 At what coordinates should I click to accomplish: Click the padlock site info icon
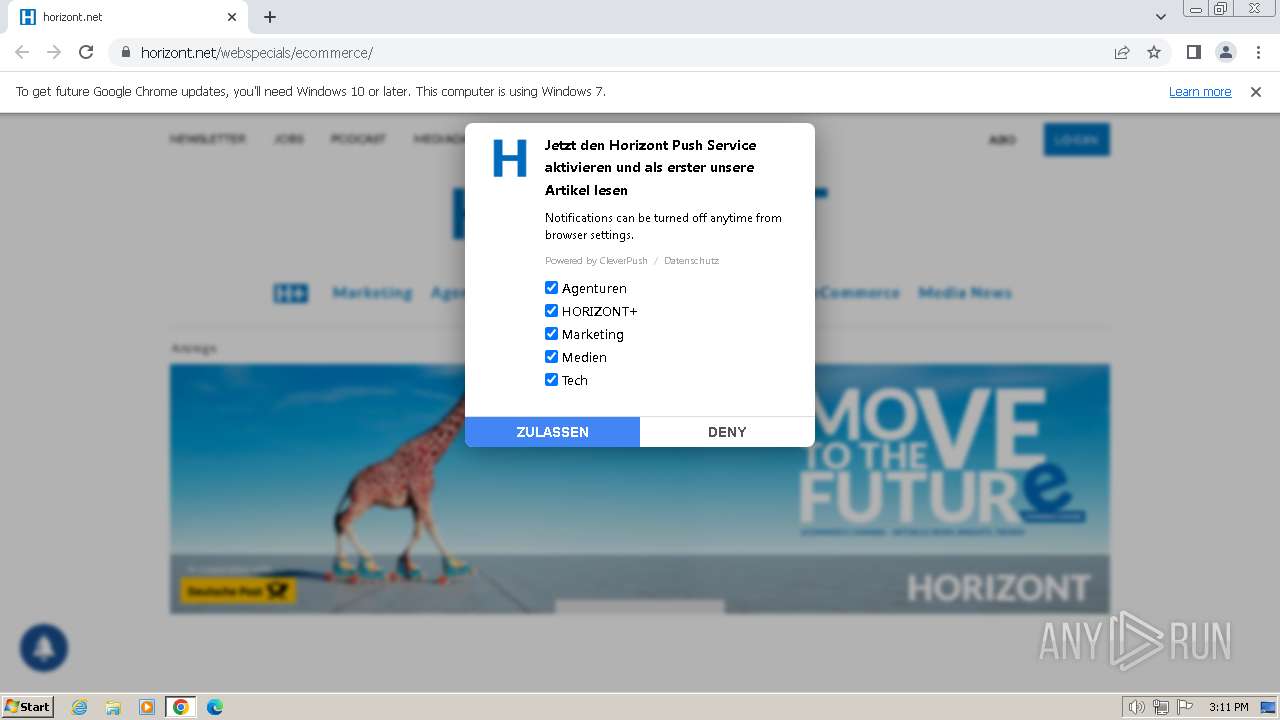coord(125,53)
